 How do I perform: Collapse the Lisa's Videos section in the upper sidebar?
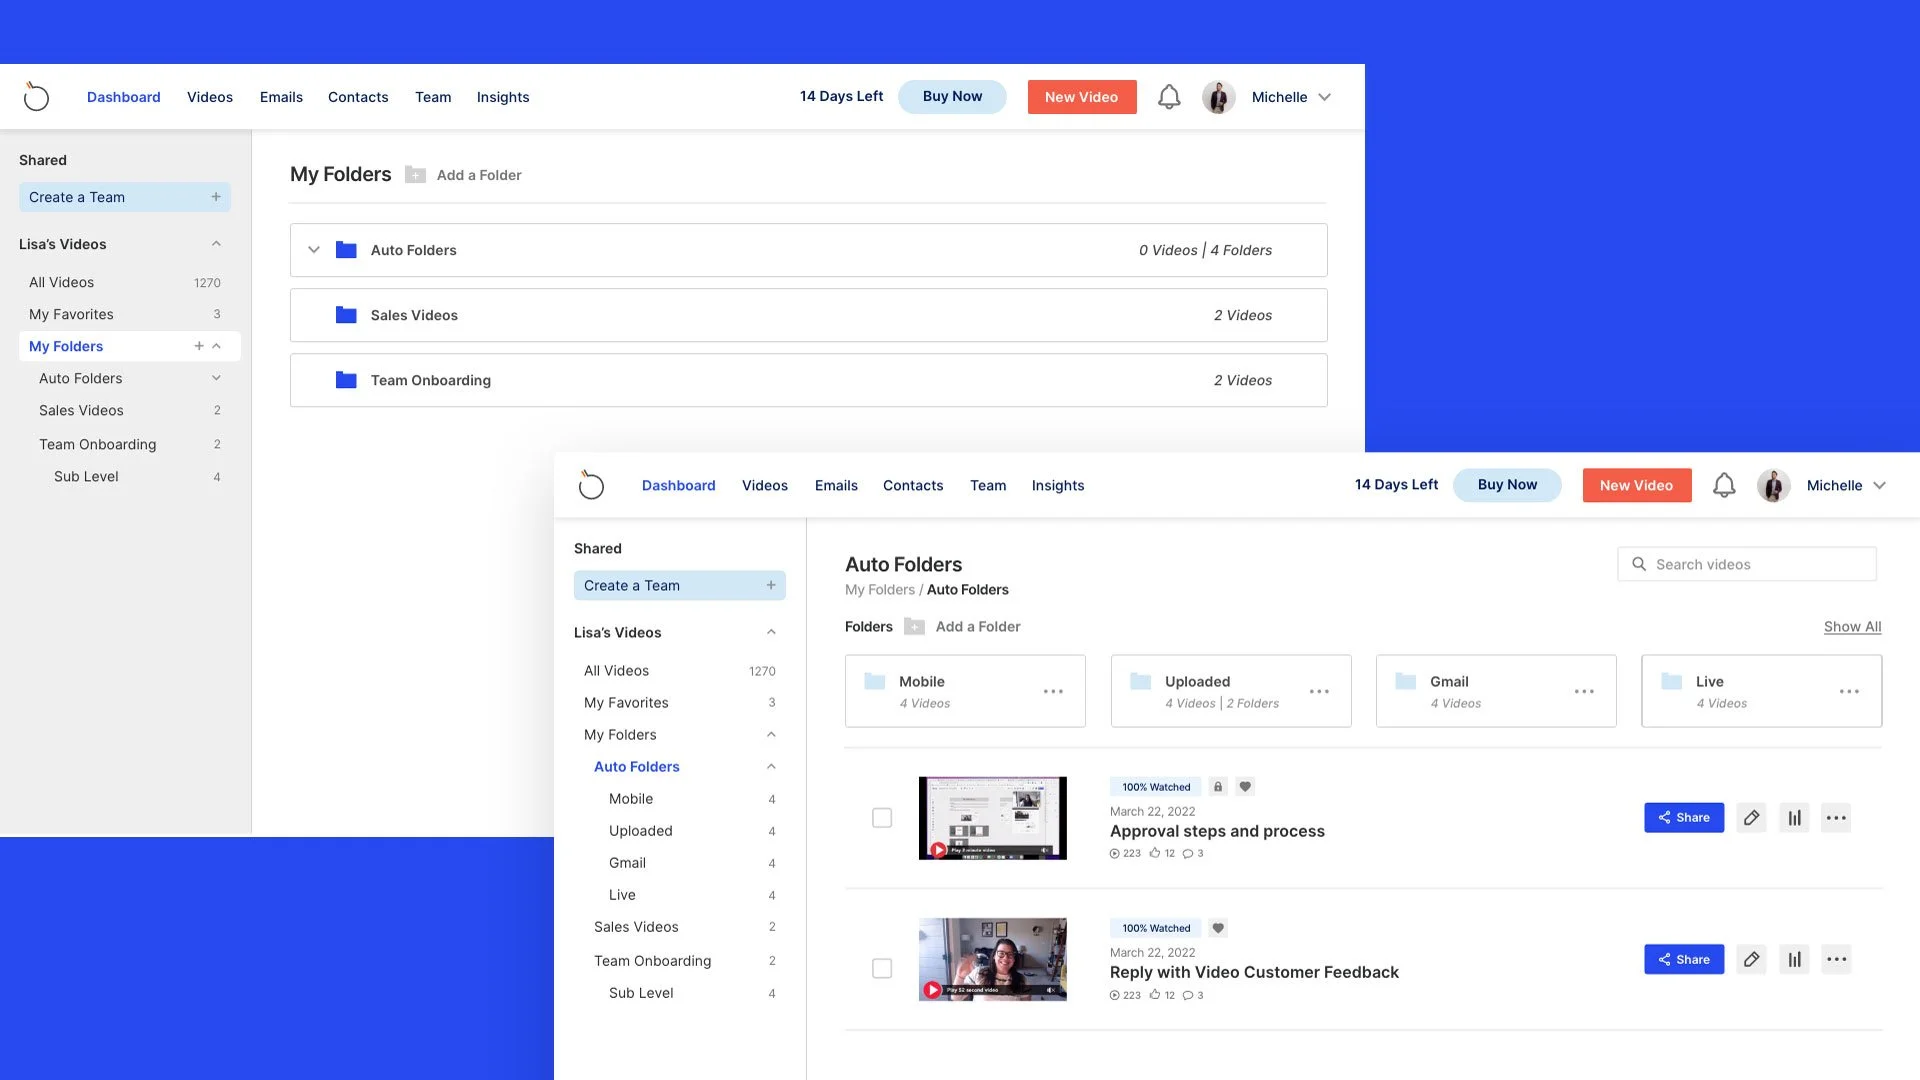(216, 244)
